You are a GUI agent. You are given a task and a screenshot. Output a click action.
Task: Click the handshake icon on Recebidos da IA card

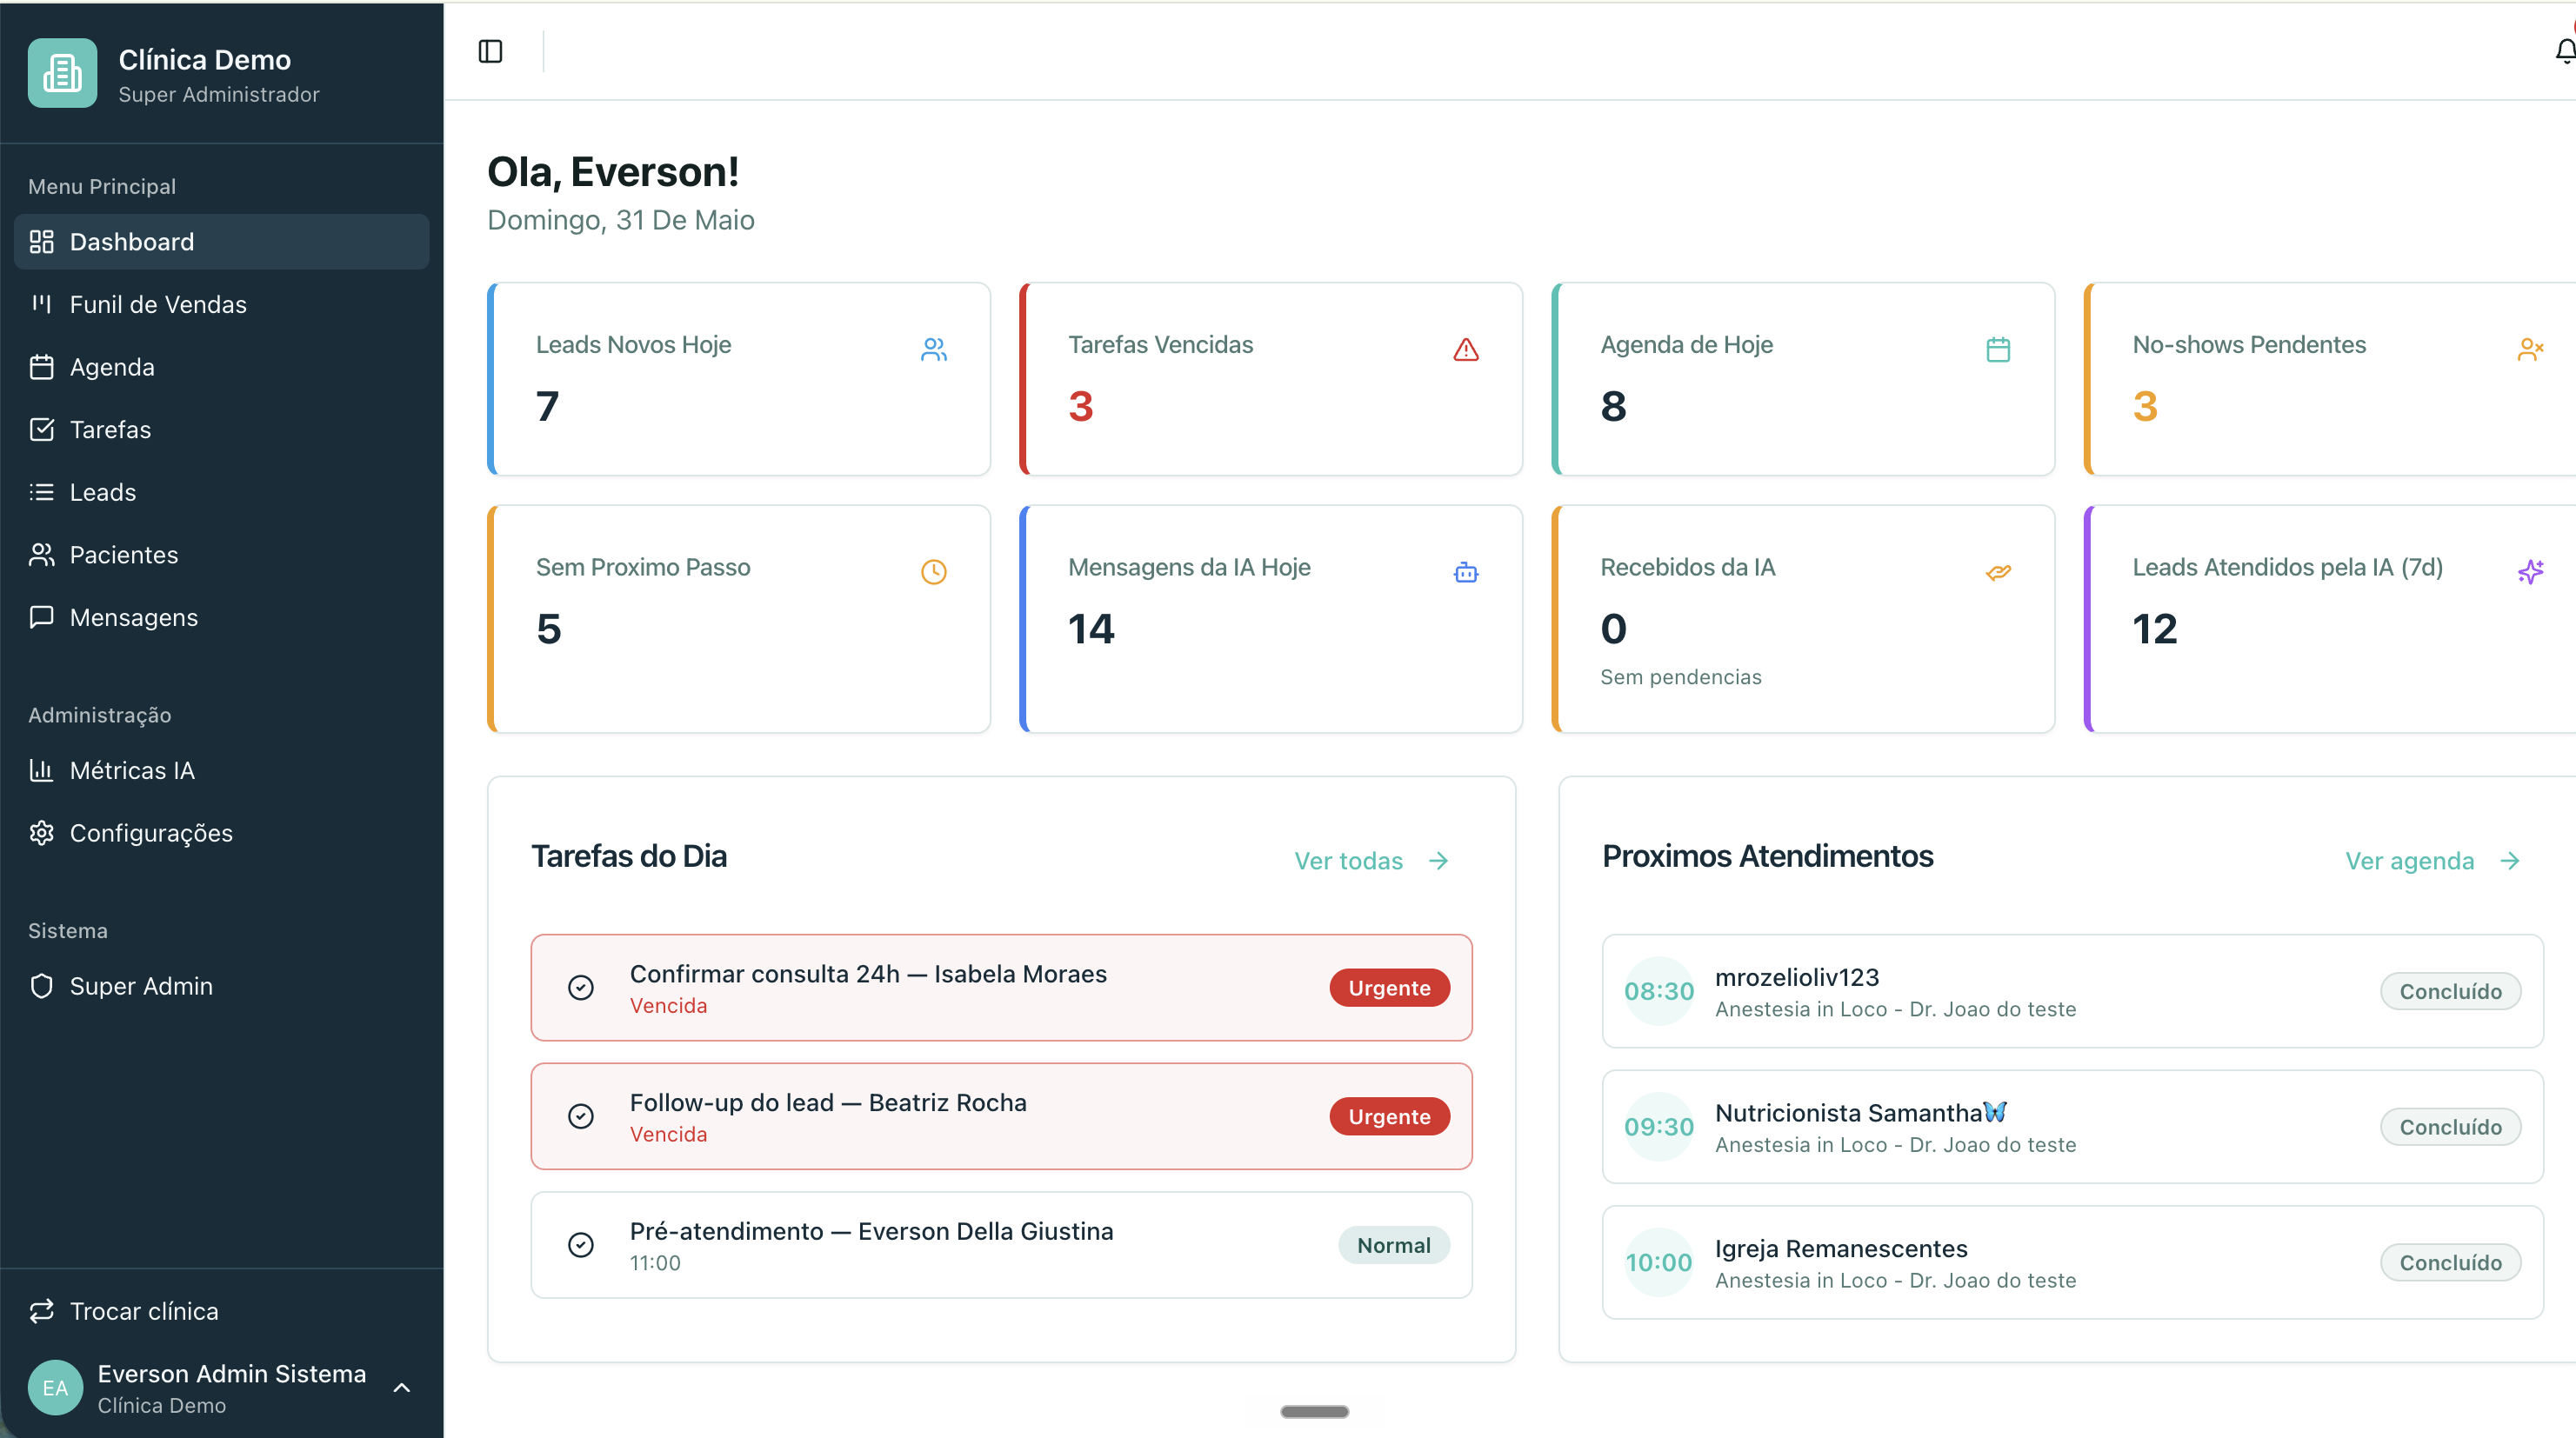1997,572
